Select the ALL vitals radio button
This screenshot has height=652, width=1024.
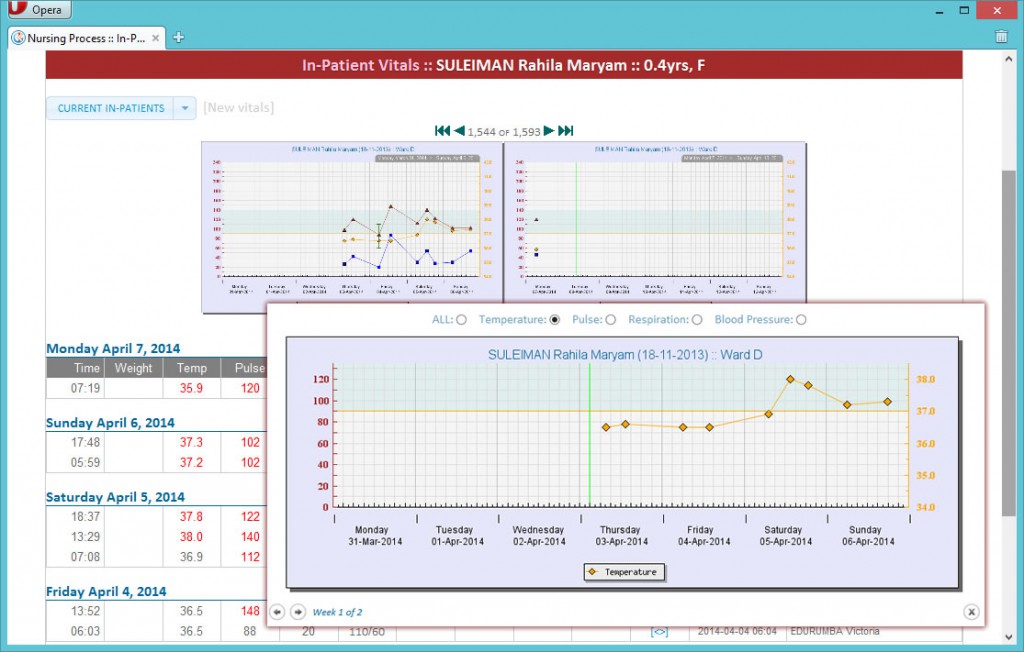pyautogui.click(x=460, y=319)
